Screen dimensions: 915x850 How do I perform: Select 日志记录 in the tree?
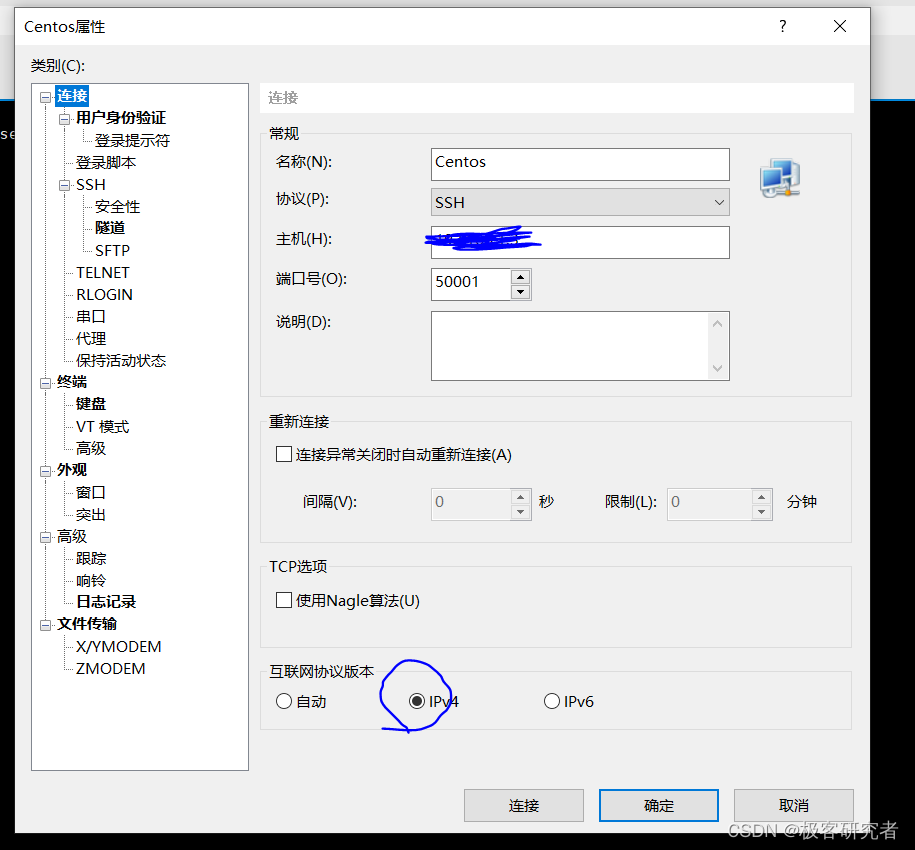click(x=106, y=601)
